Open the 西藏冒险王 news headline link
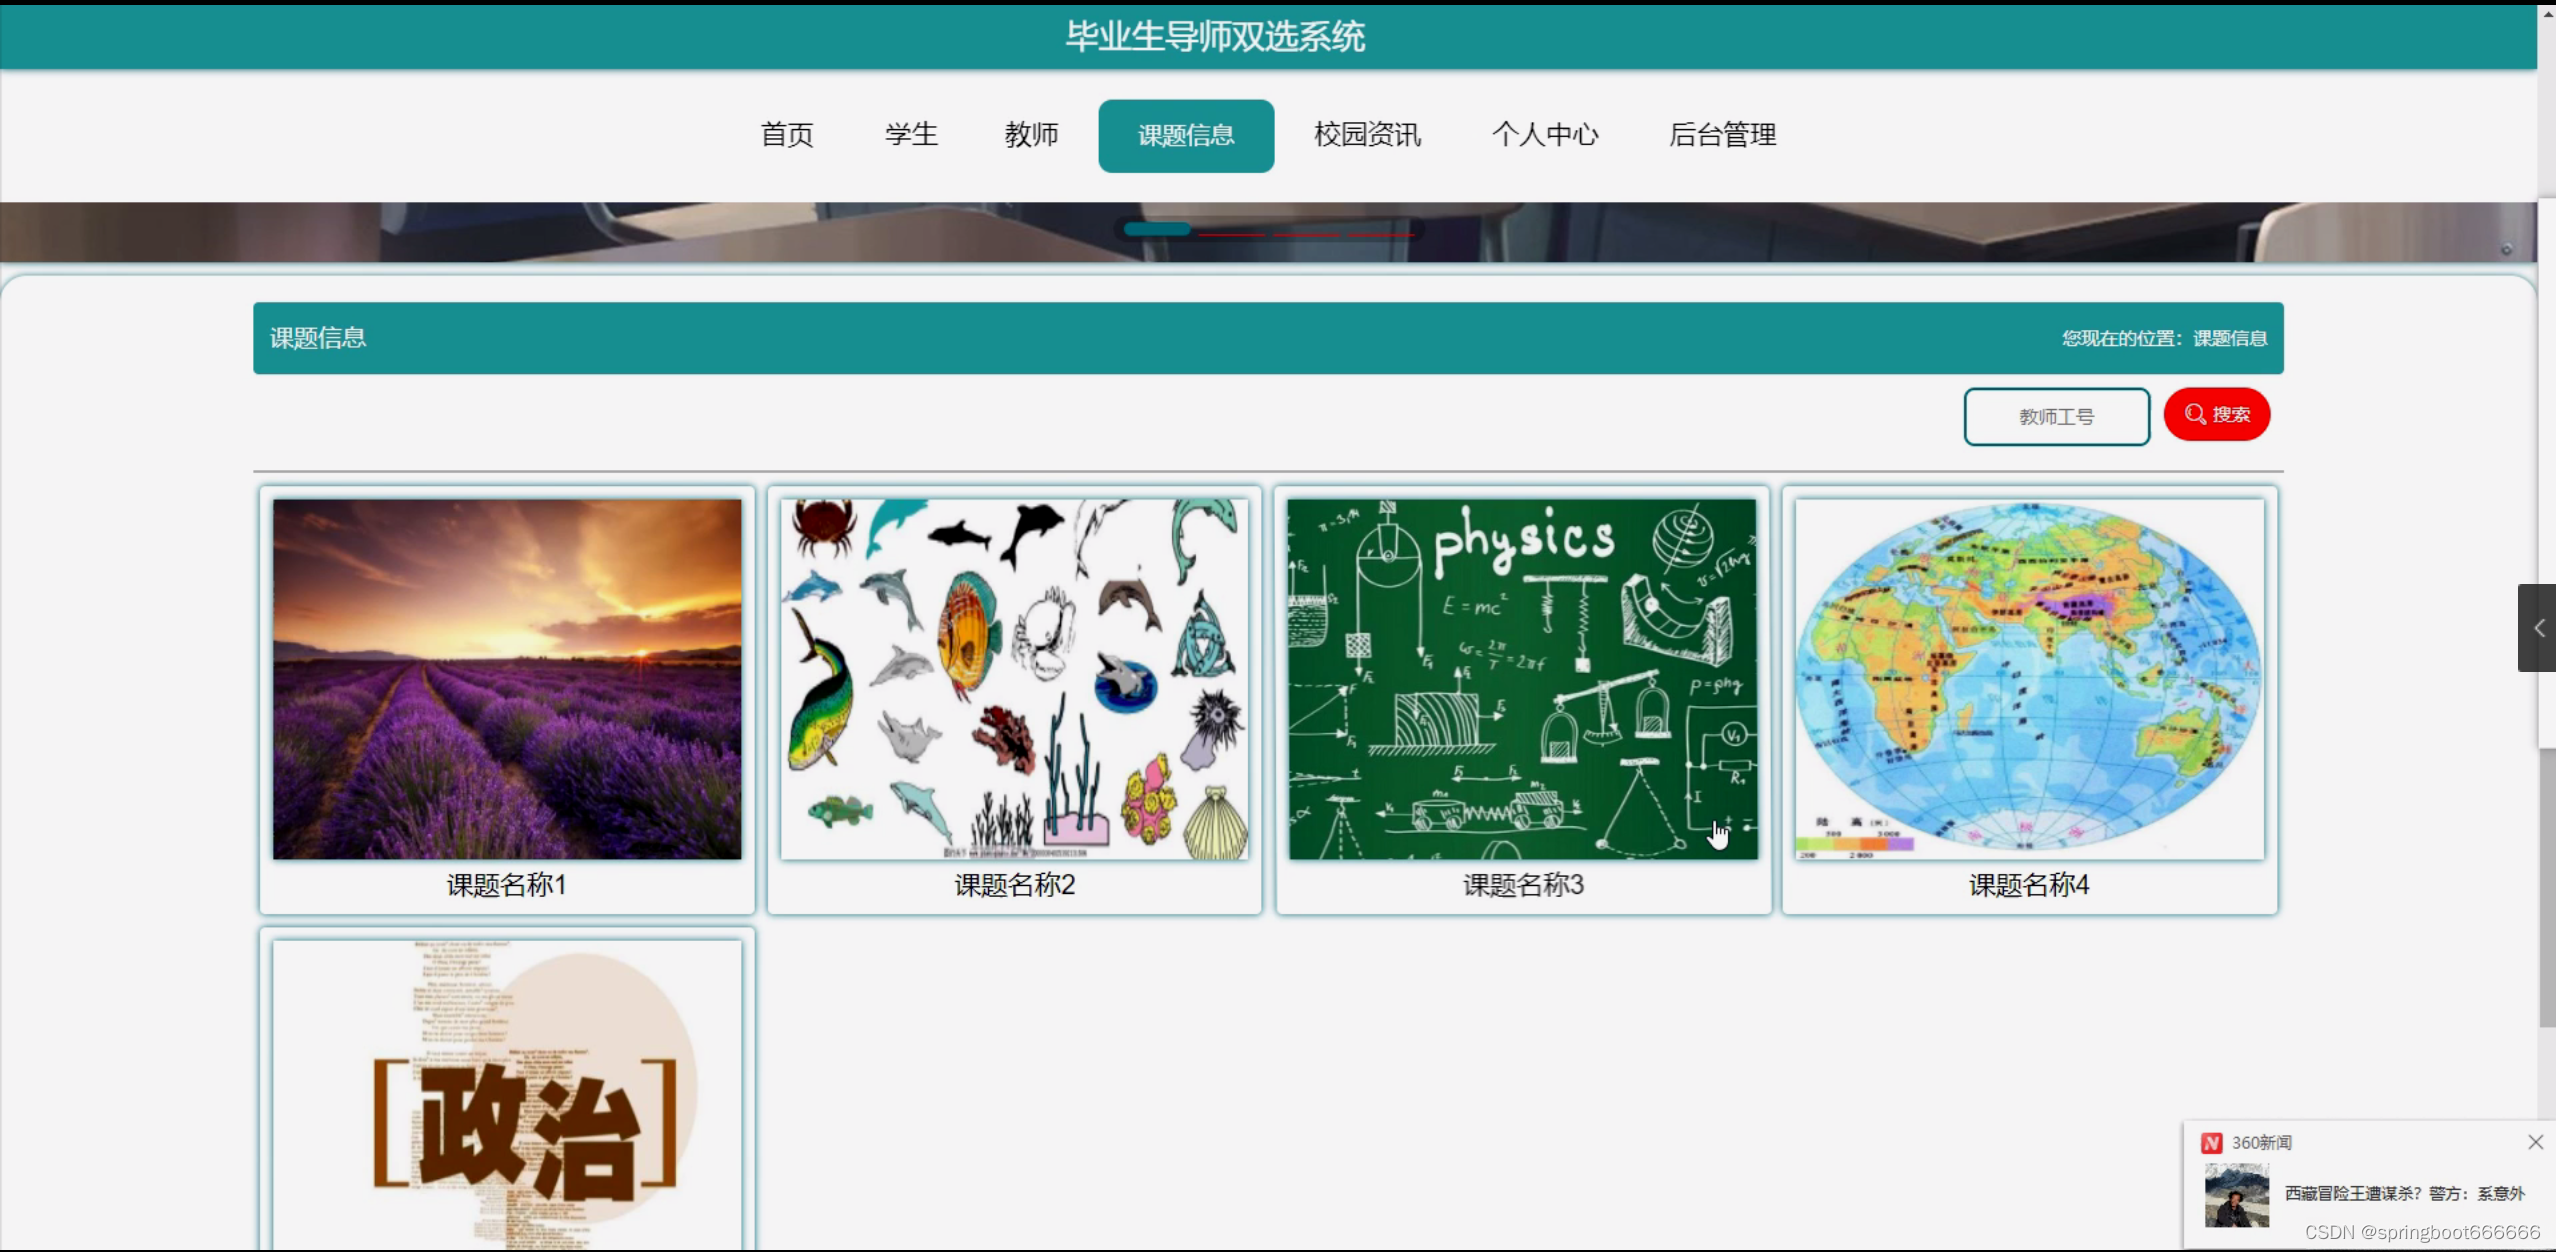The height and width of the screenshot is (1252, 2556). 2404,1193
